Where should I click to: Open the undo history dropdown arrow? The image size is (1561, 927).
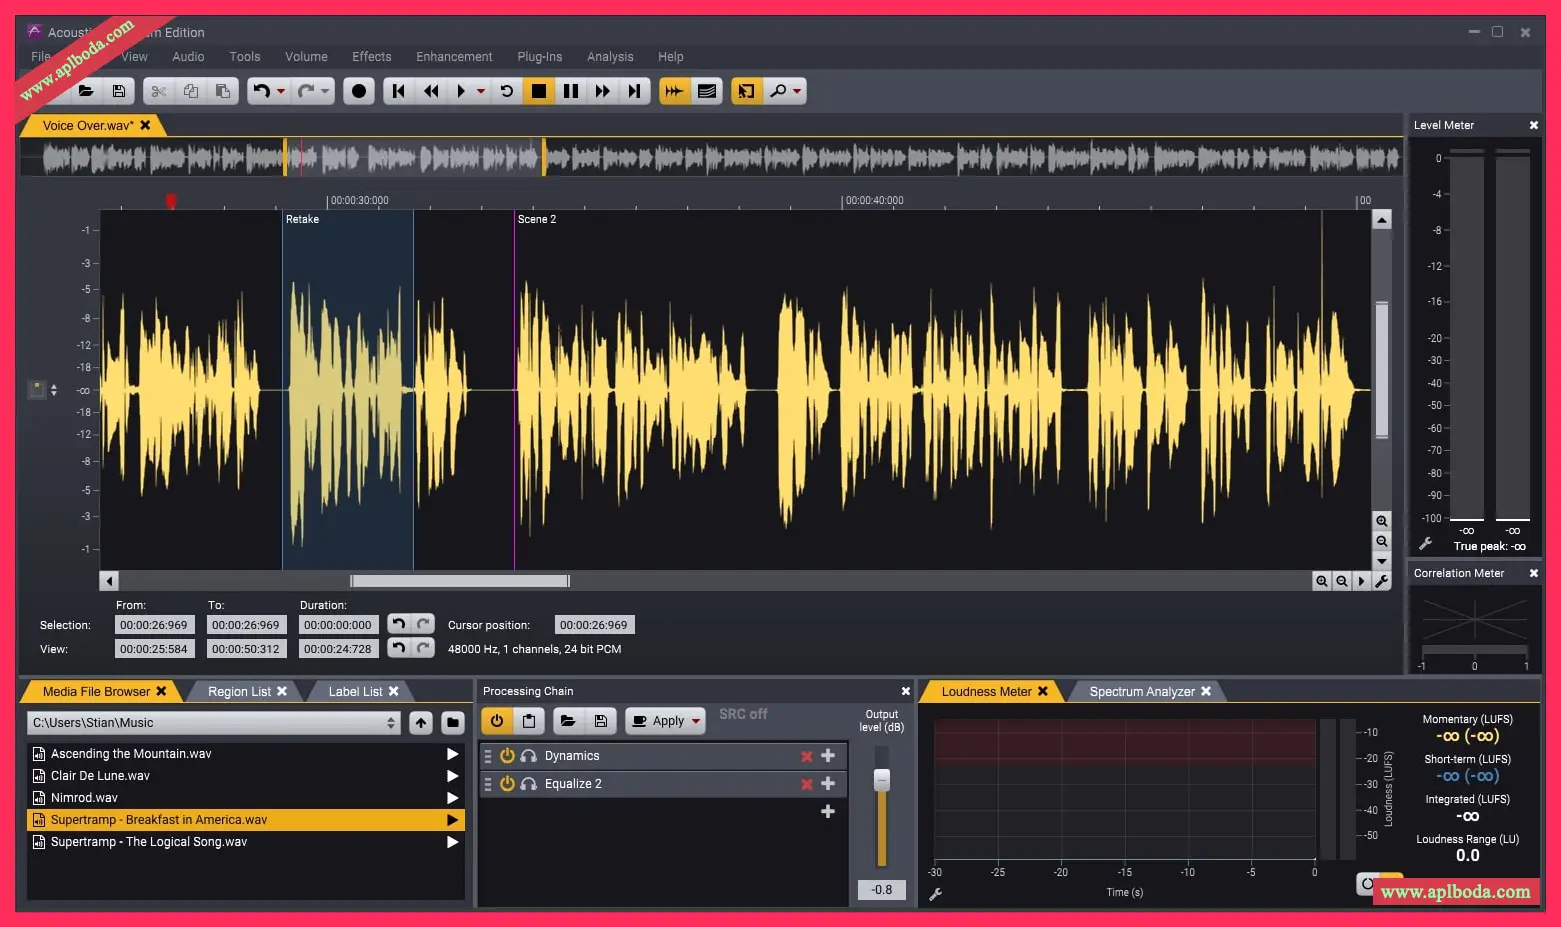tap(281, 91)
